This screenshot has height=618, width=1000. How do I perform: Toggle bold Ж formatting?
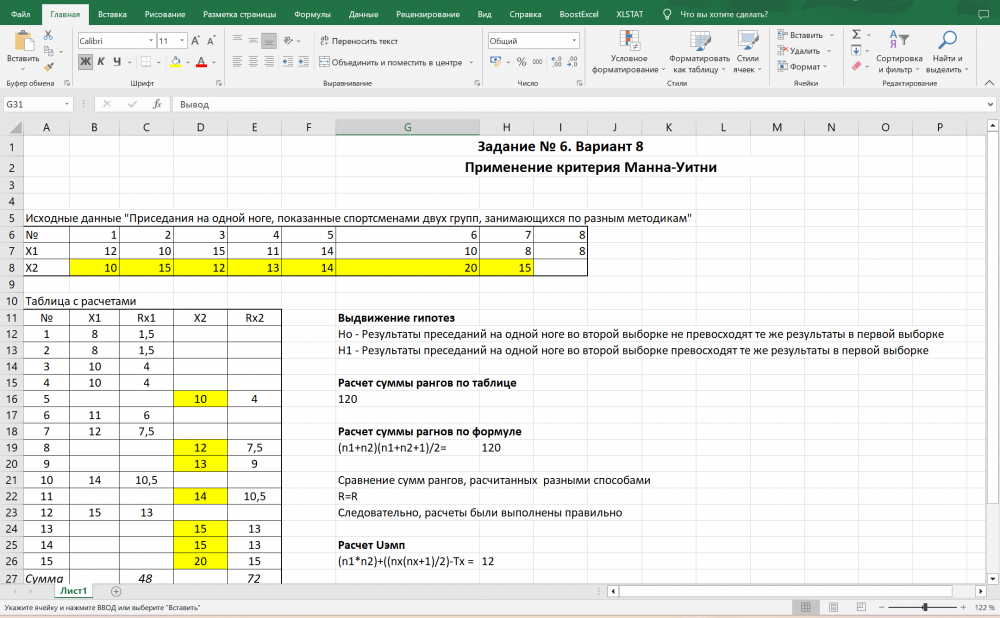coord(86,62)
